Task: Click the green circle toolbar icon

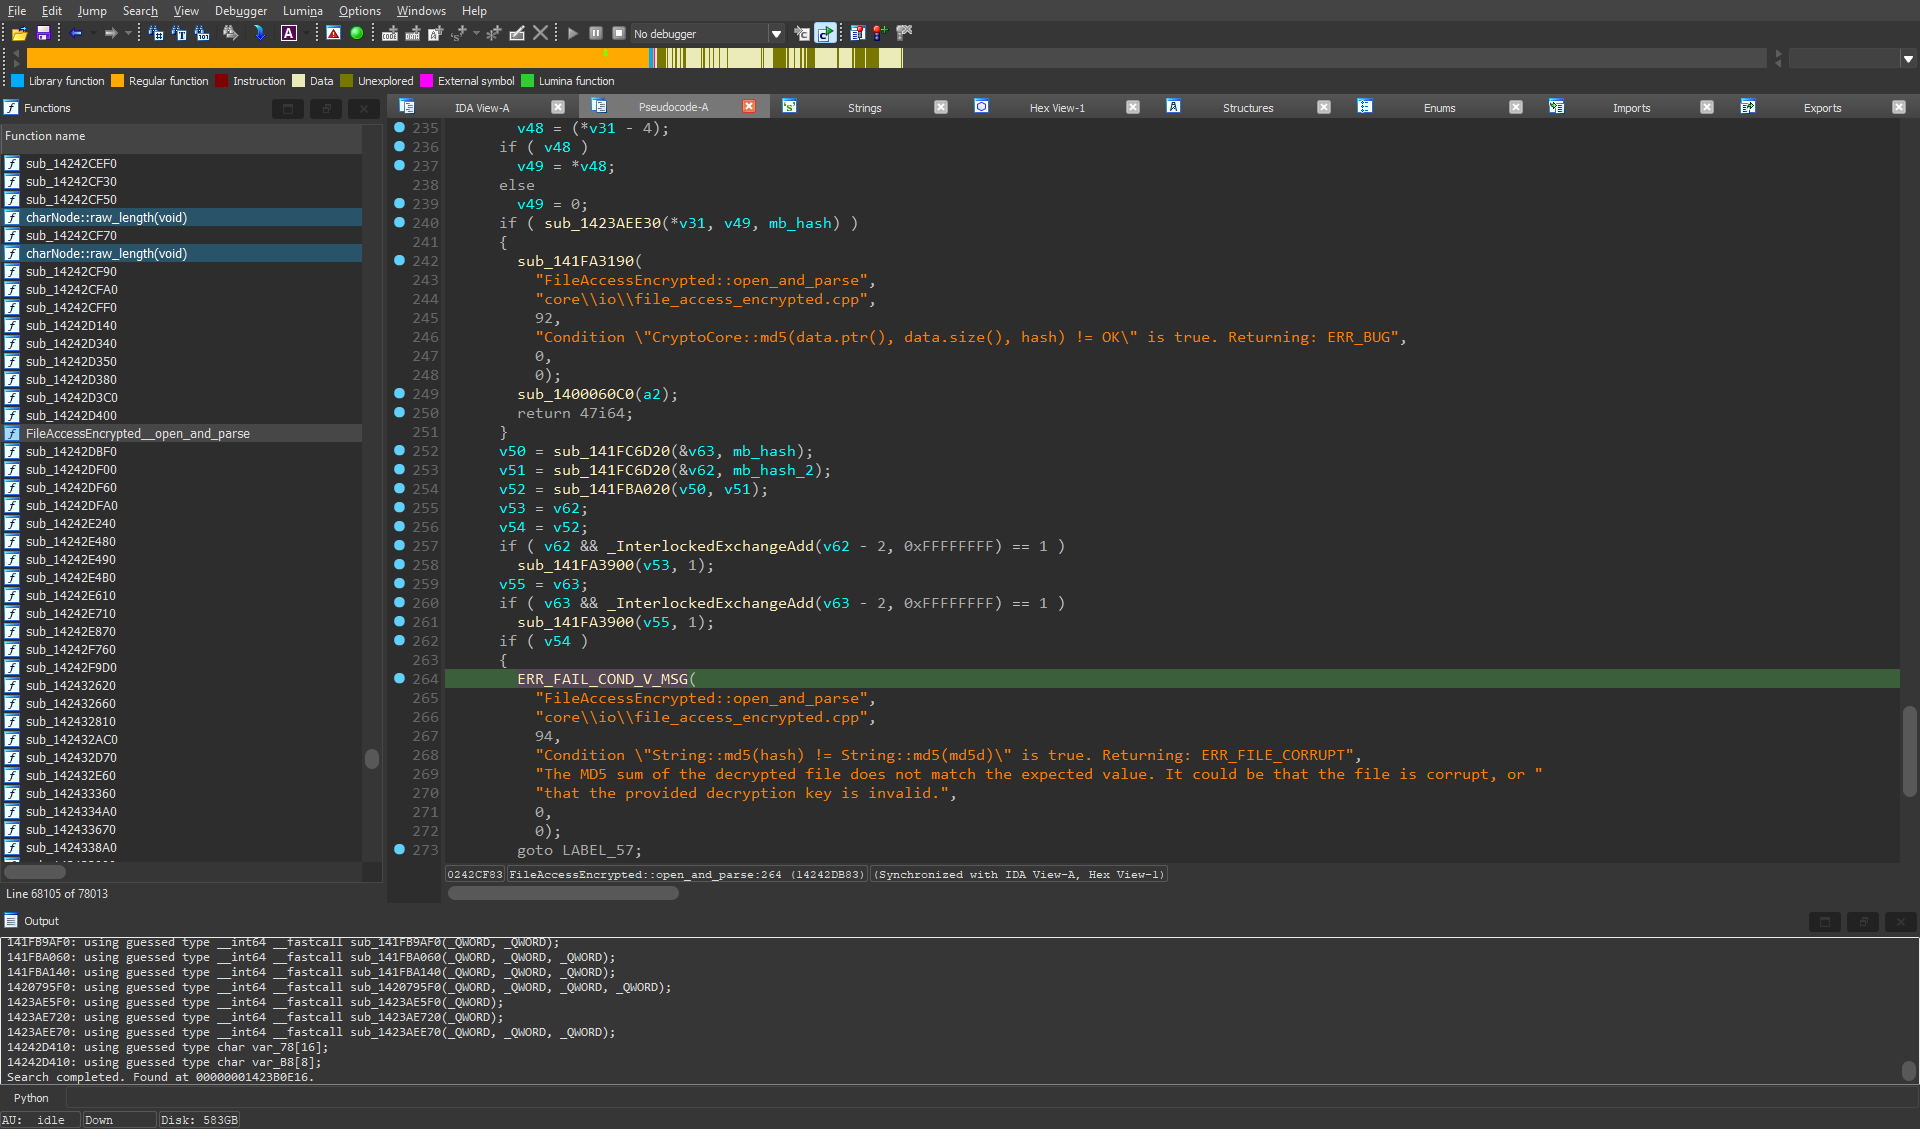Action: pyautogui.click(x=356, y=34)
